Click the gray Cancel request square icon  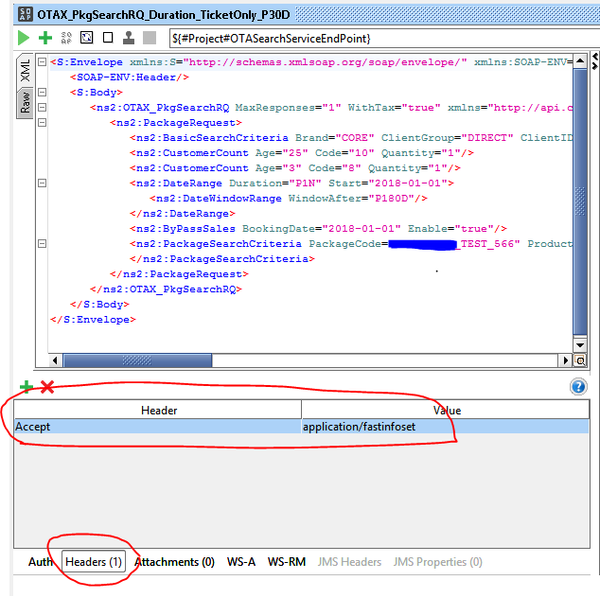coord(149,37)
